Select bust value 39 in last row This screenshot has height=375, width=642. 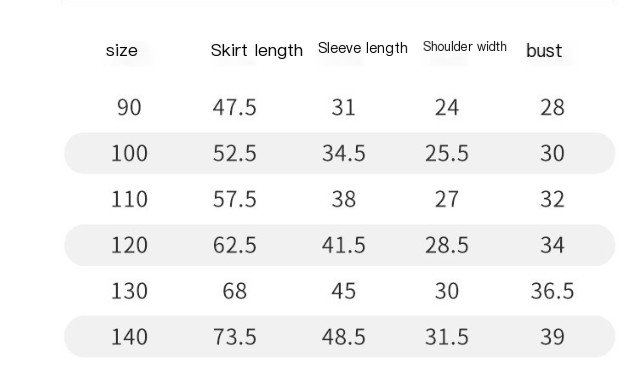point(552,337)
